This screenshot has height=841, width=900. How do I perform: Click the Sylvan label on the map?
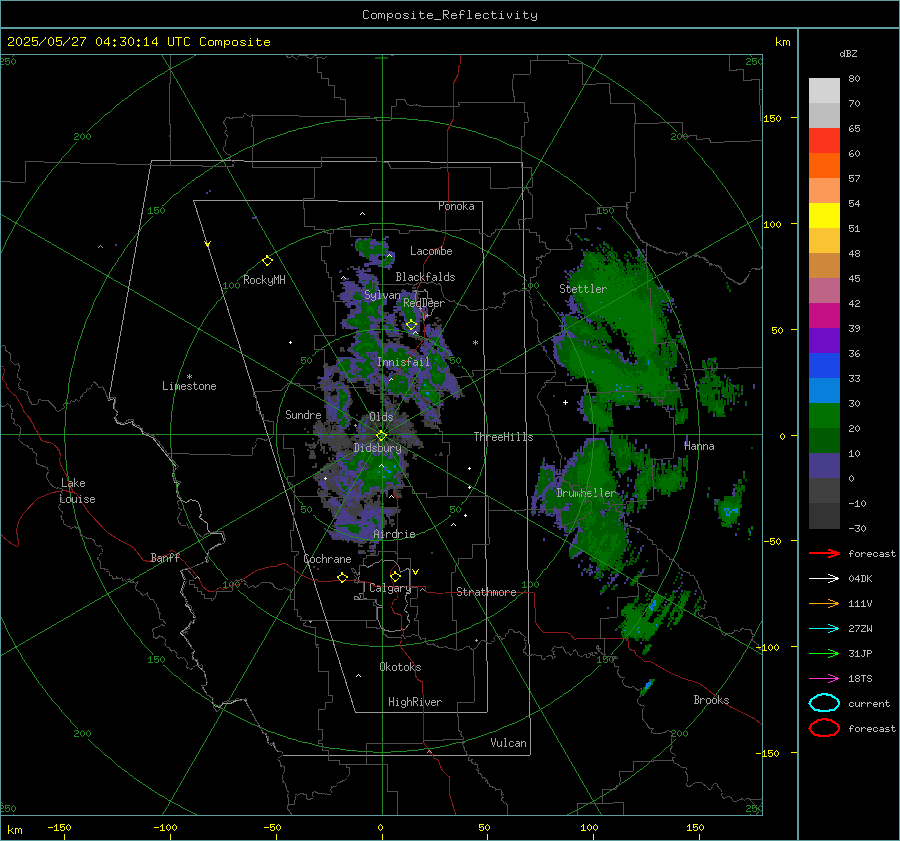coord(382,295)
